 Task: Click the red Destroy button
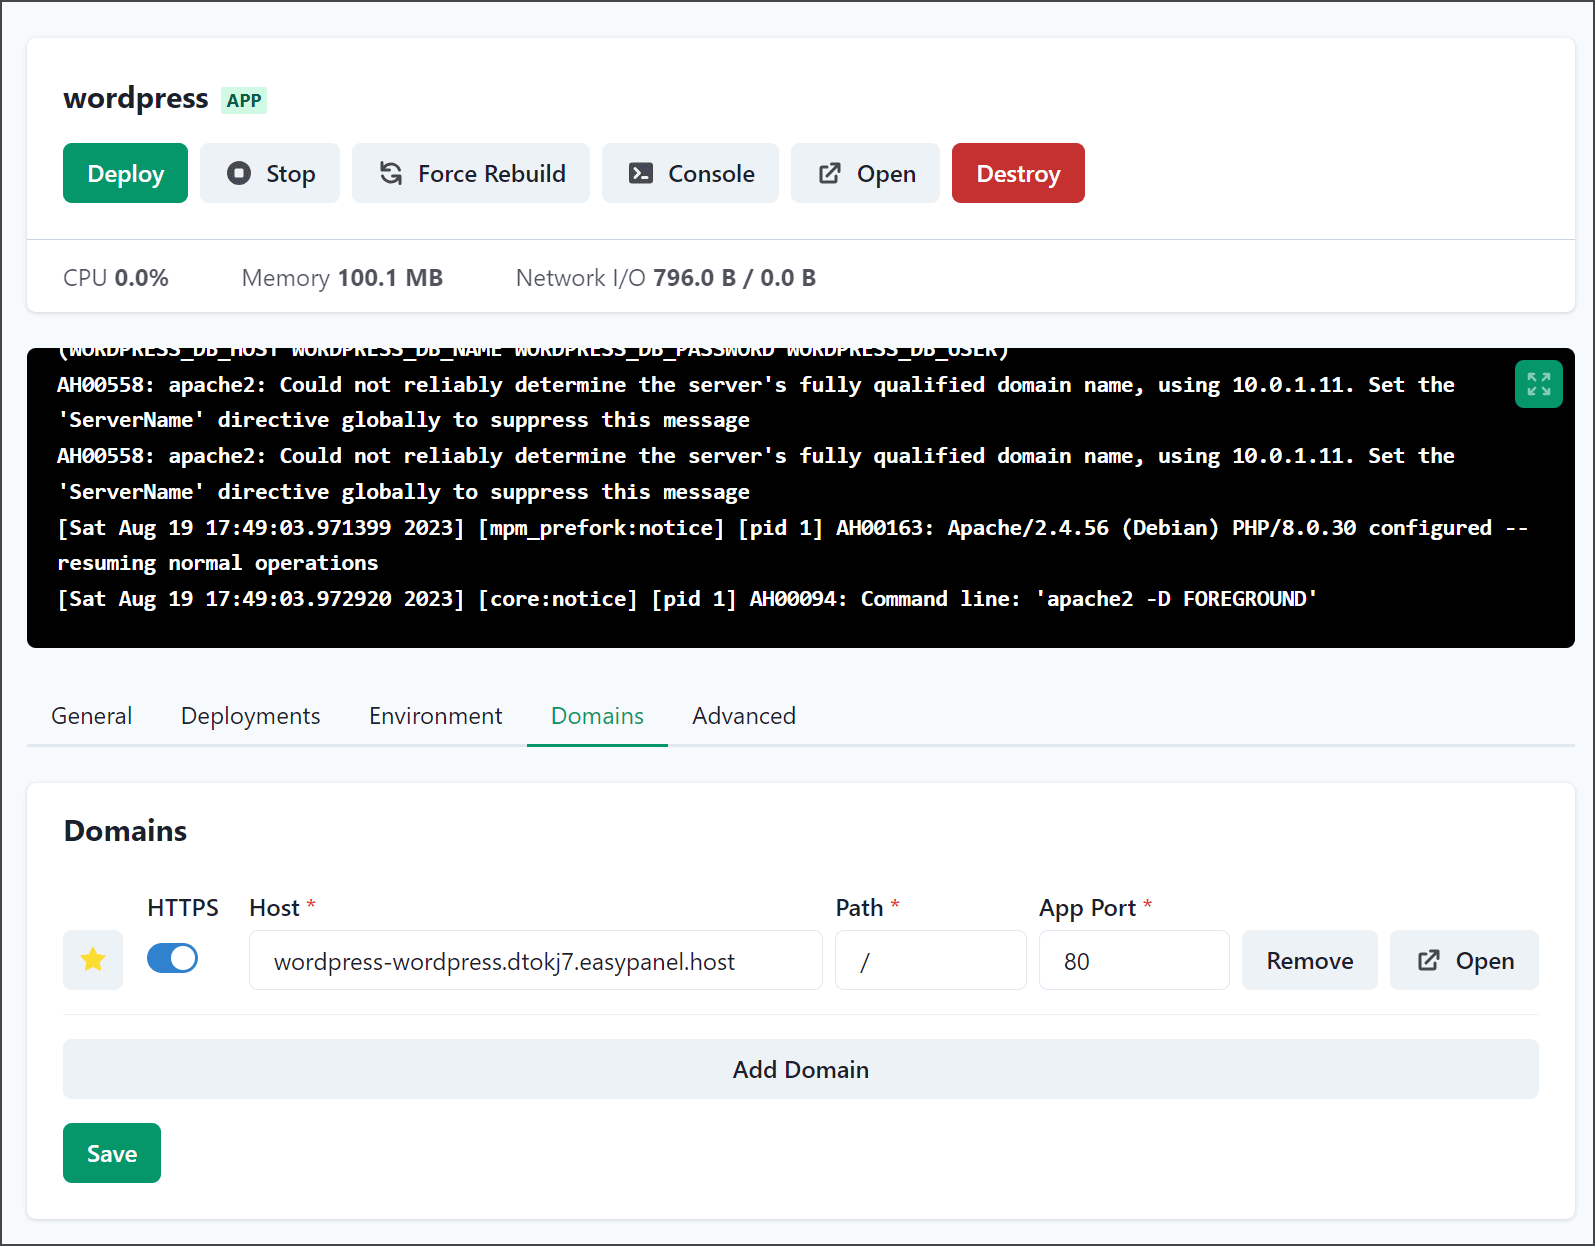pyautogui.click(x=1018, y=173)
